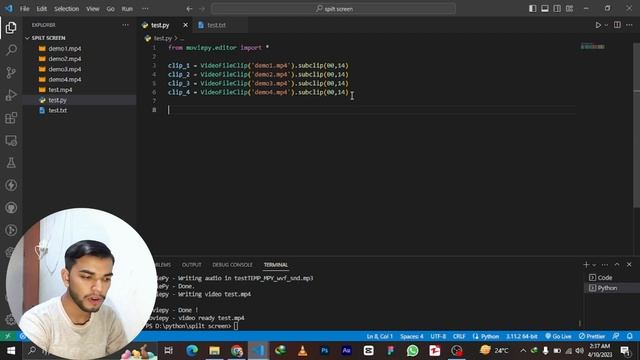640x360 pixels.
Task: Switch to the TERMINAL panel tab
Action: pos(276,265)
